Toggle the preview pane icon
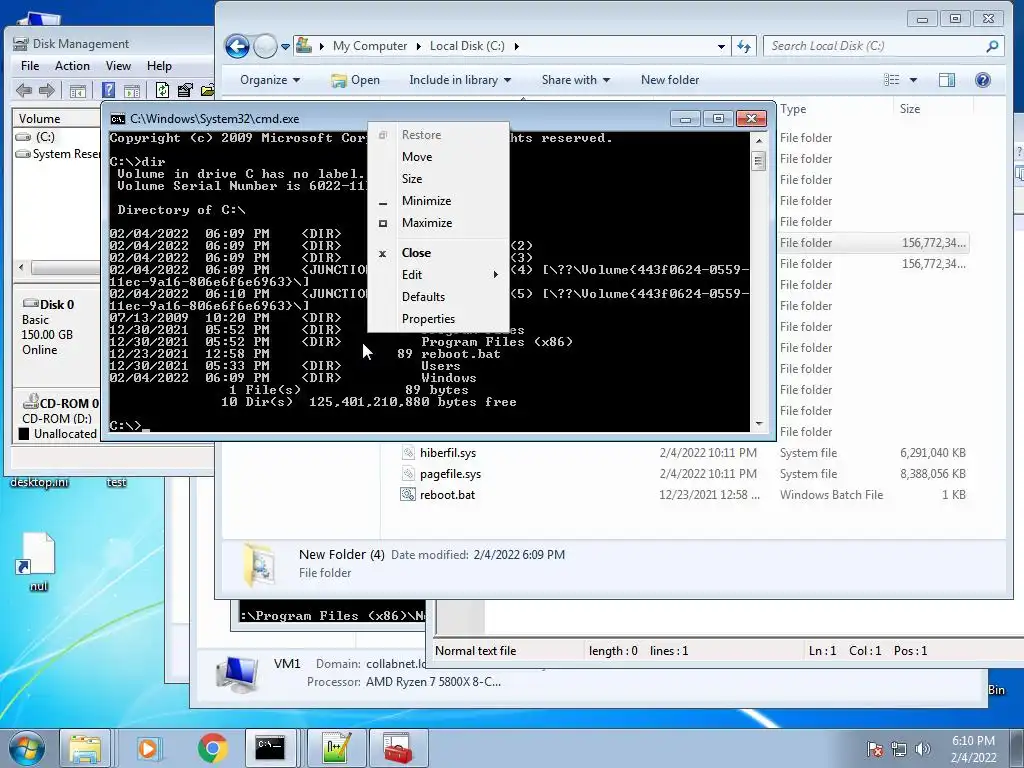The image size is (1024, 768). coord(946,80)
